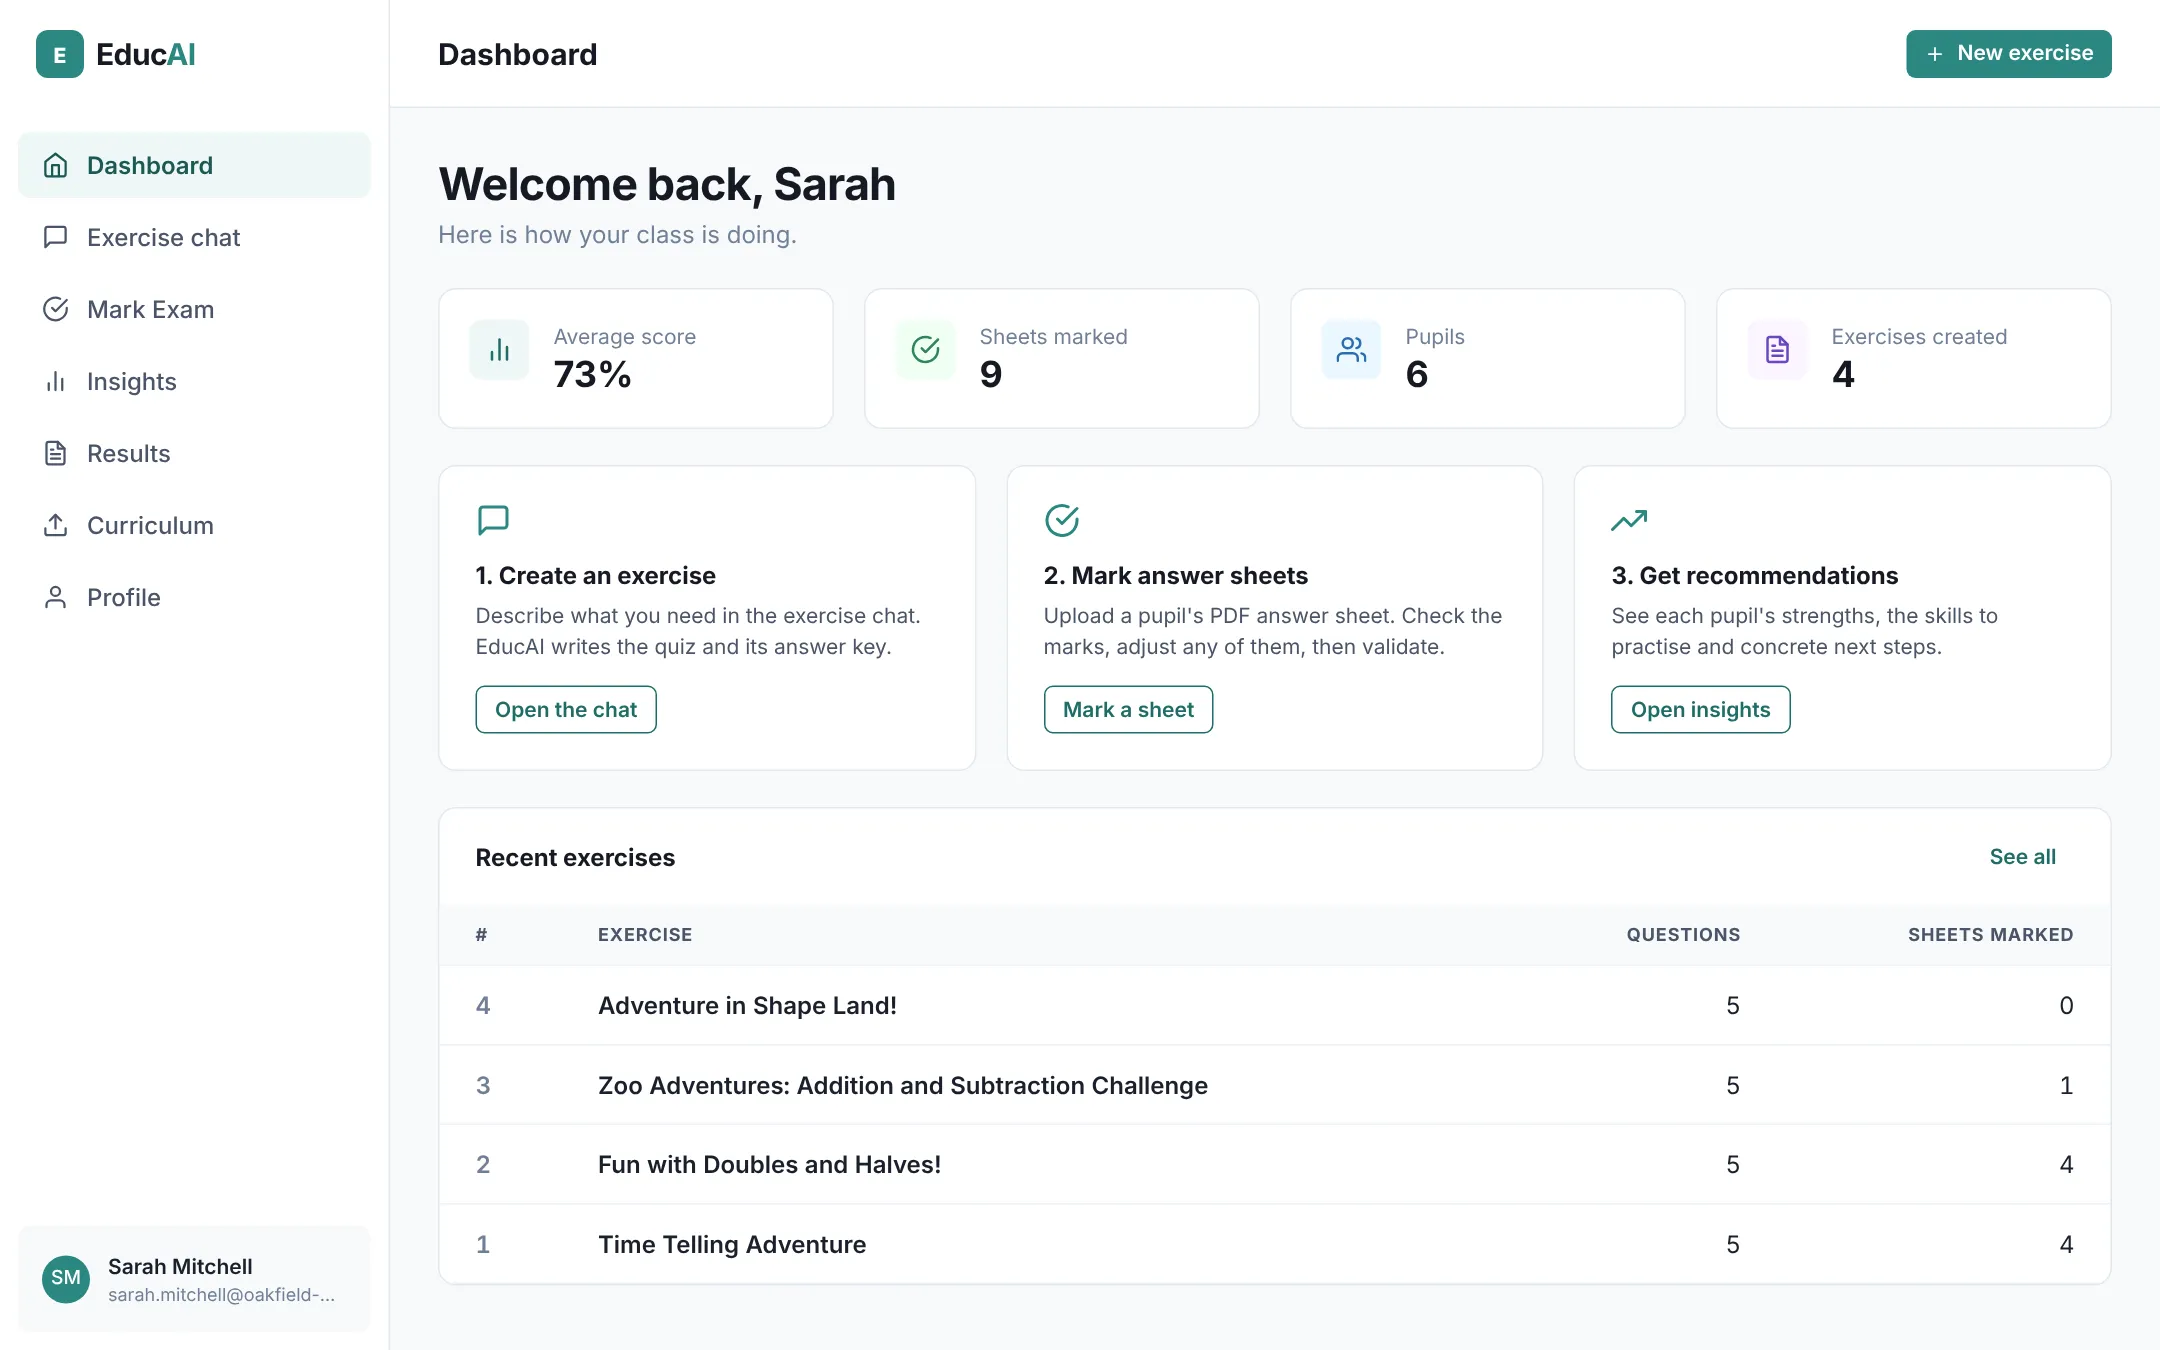
Task: Click the SHEETS MARKED column header
Action: click(x=1990, y=934)
